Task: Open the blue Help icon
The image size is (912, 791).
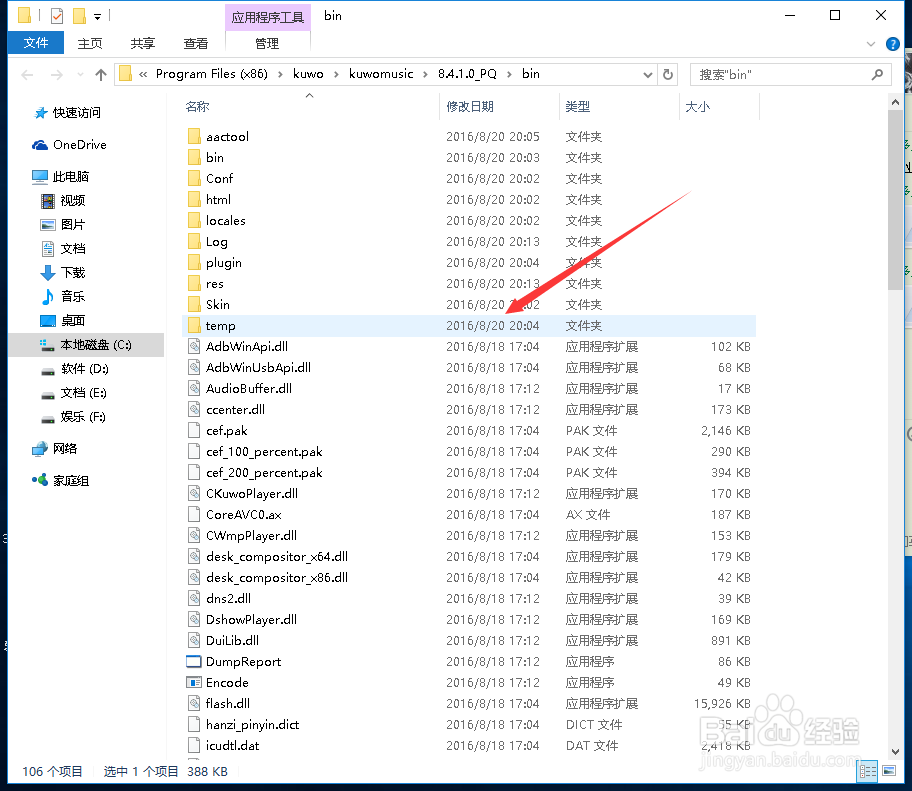Action: coord(892,44)
